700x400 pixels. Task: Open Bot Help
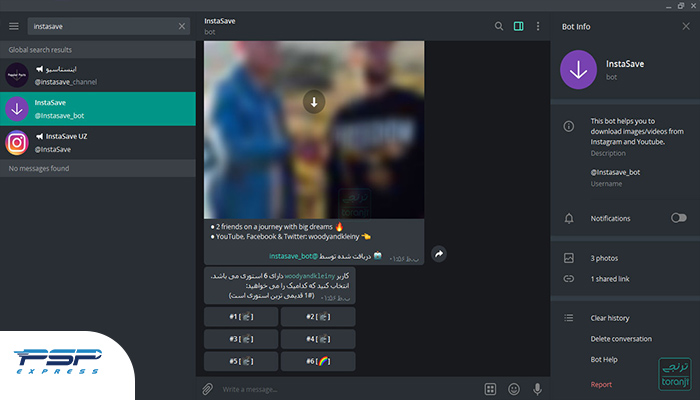click(x=604, y=359)
